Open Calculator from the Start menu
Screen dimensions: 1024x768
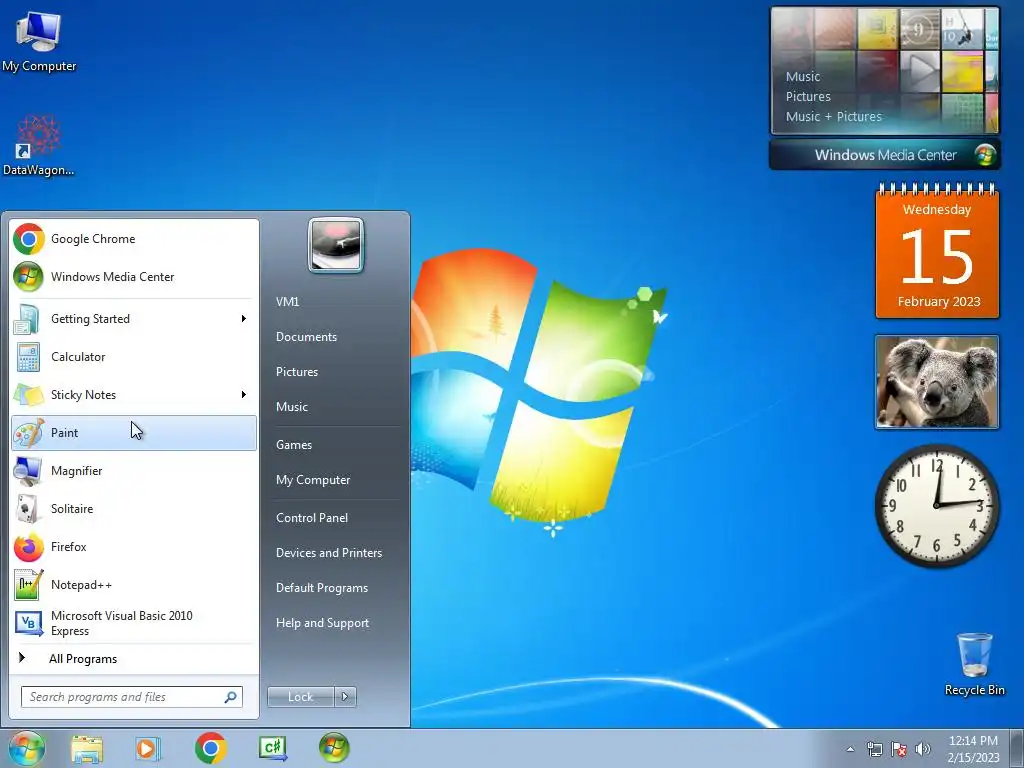point(134,357)
